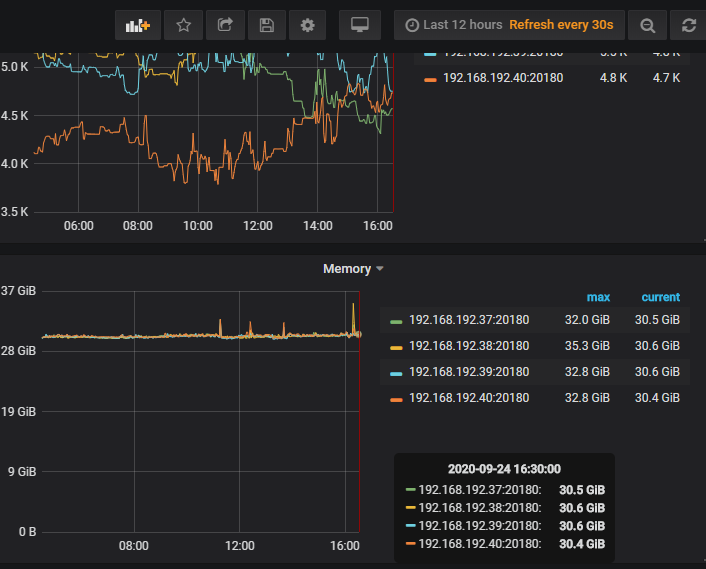Image resolution: width=706 pixels, height=569 pixels.
Task: Zoom out the time range
Action: (648, 25)
